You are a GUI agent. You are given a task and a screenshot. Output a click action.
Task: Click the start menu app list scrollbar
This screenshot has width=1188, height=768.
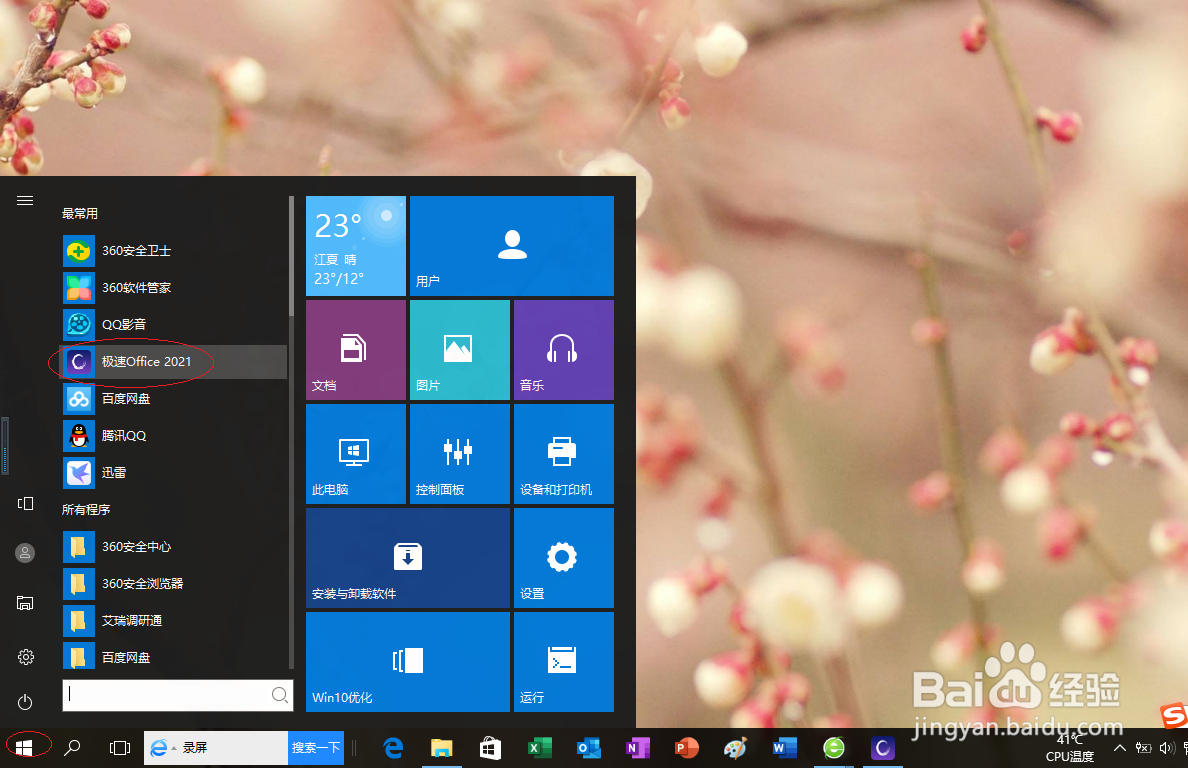coord(291,258)
